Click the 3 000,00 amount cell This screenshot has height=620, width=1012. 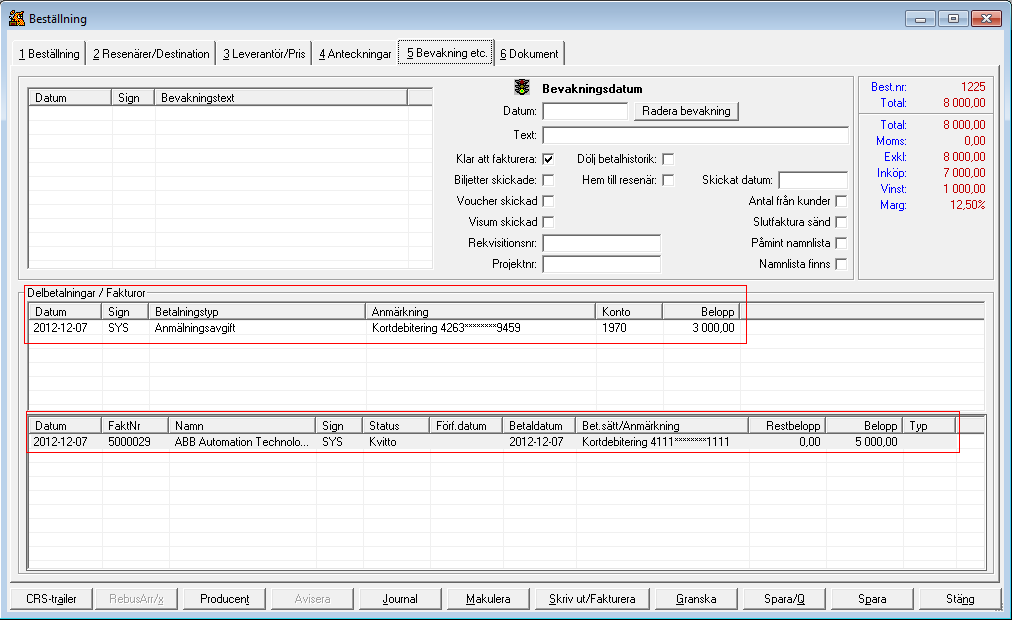click(713, 328)
